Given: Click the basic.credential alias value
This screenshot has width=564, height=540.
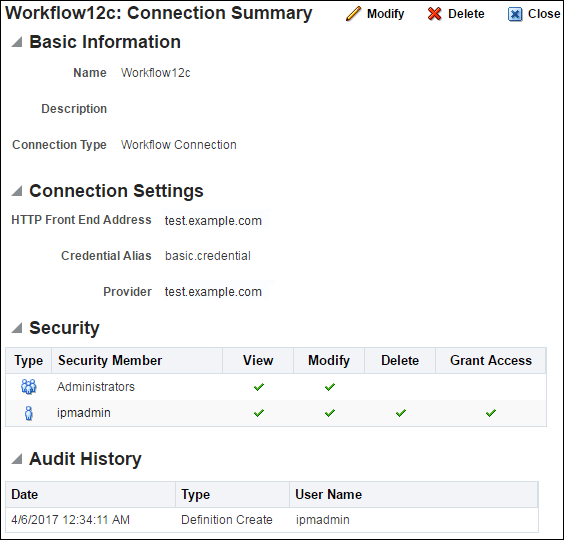Looking at the screenshot, I should click(208, 256).
